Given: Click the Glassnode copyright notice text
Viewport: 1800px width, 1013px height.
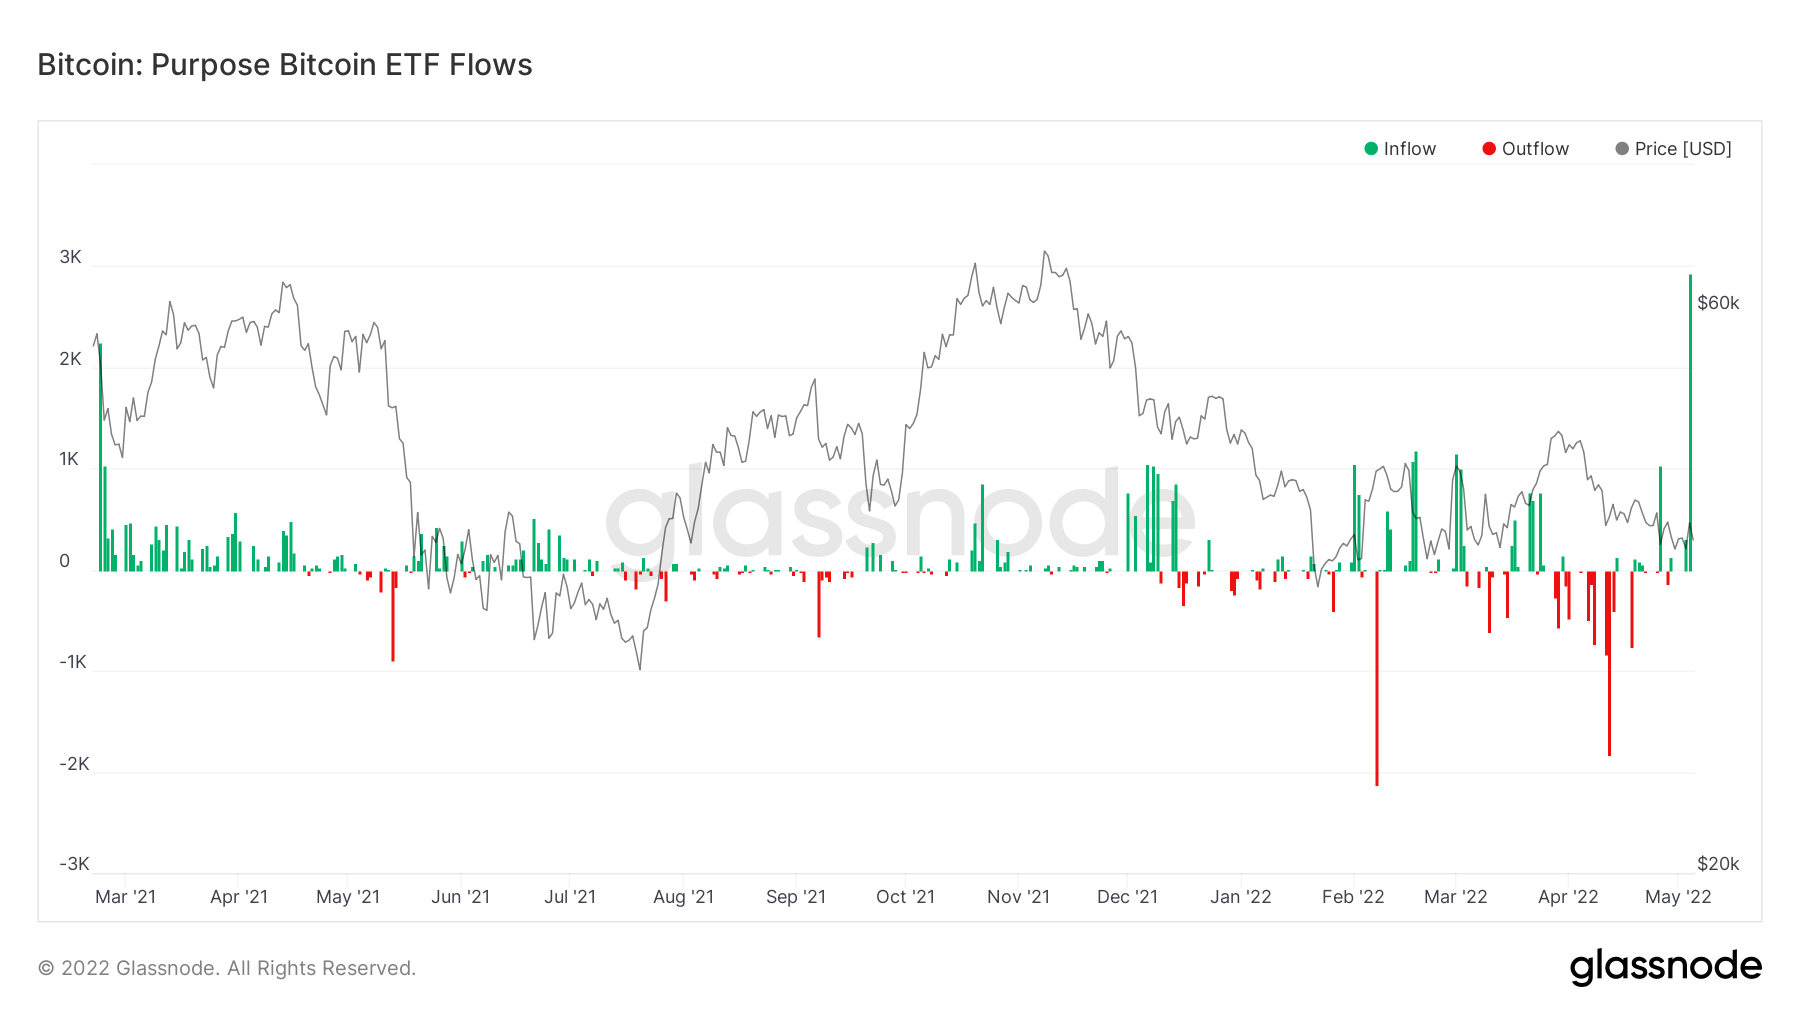Looking at the screenshot, I should click(x=227, y=968).
